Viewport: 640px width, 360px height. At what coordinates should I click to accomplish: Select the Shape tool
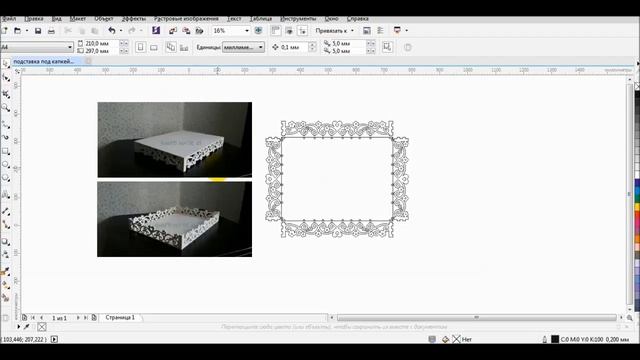(6, 78)
